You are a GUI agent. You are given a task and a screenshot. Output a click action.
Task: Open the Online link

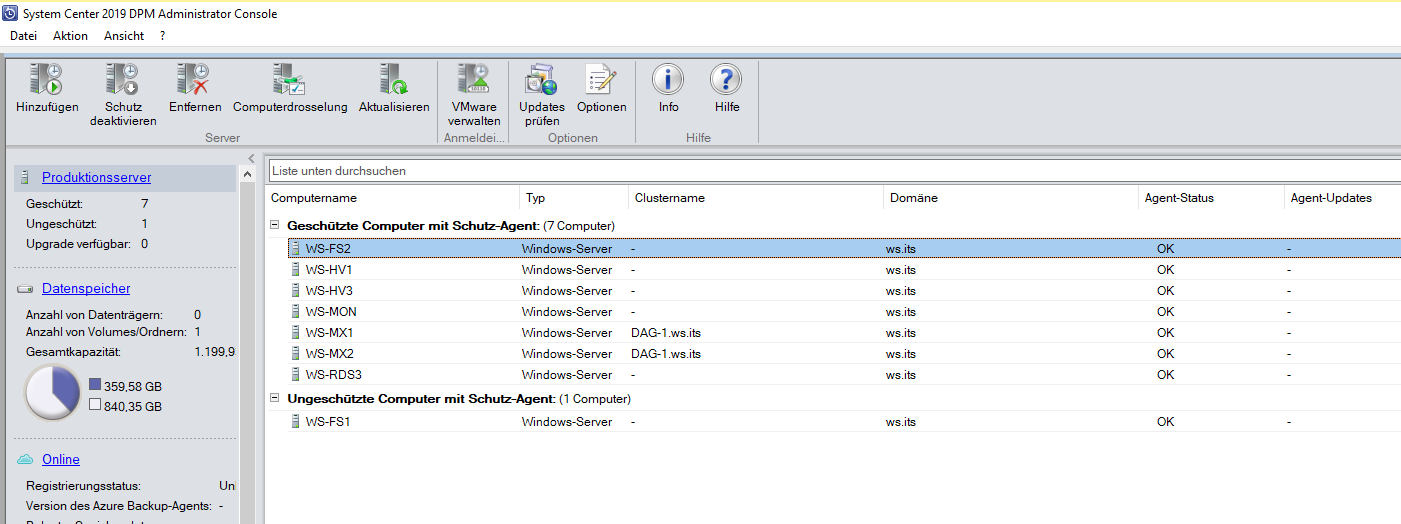(61, 459)
